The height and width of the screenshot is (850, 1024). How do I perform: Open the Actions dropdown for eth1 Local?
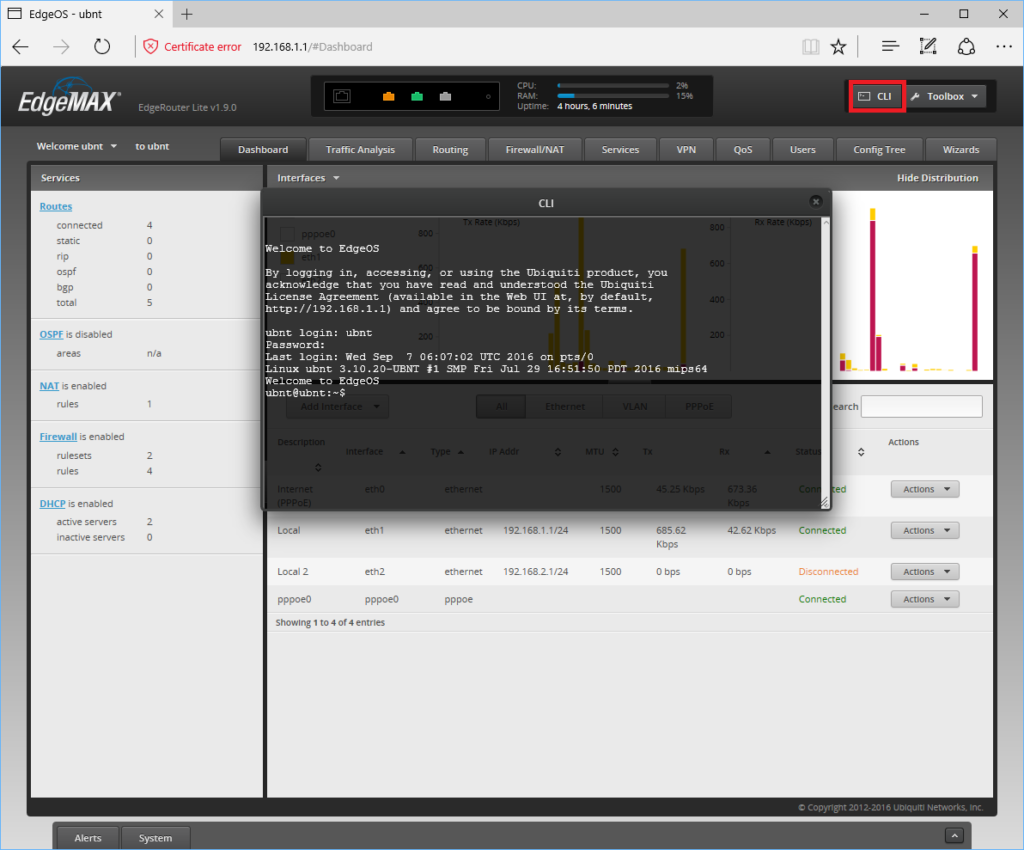(x=924, y=530)
